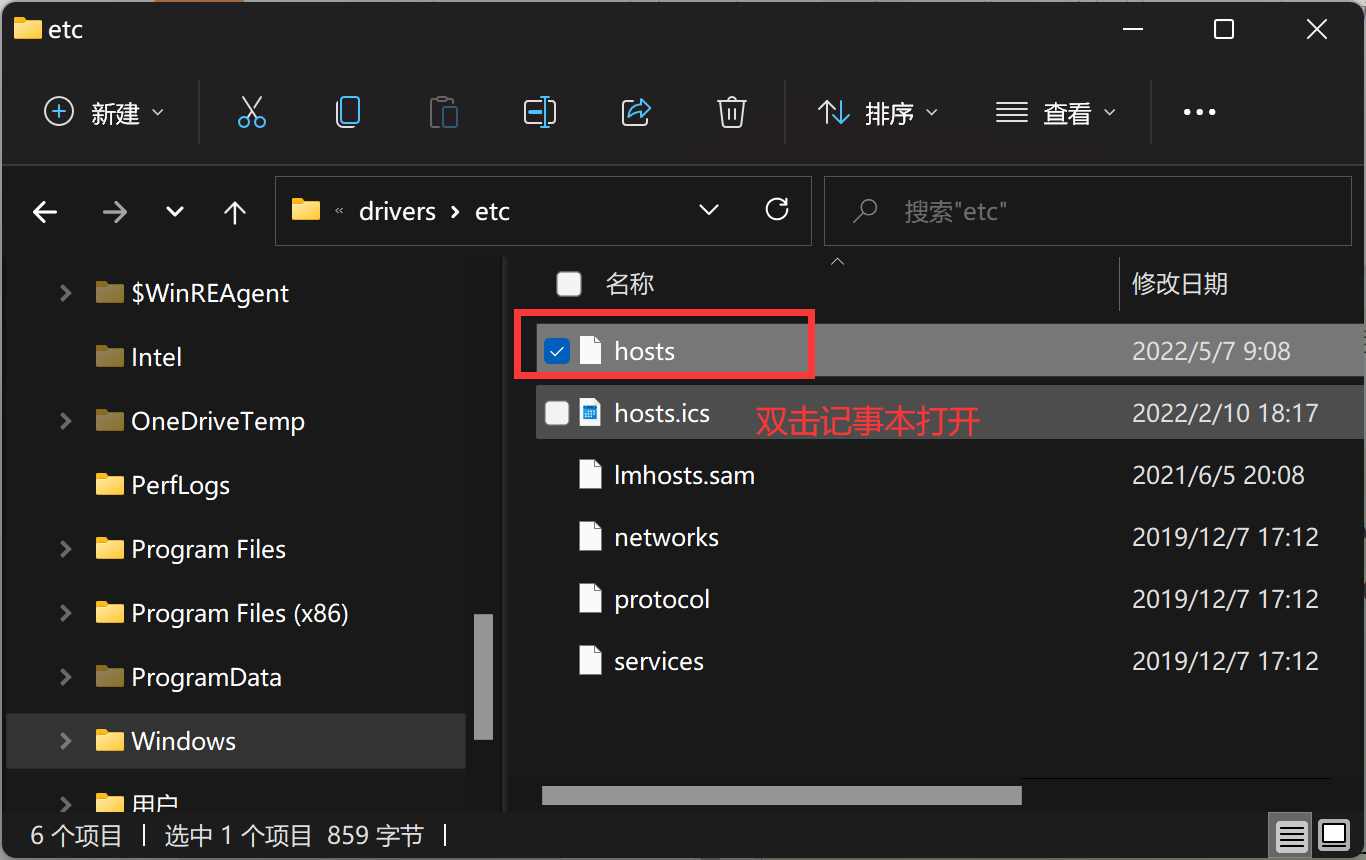Click the networks file icon
Viewport: 1366px width, 860px height.
click(x=591, y=537)
